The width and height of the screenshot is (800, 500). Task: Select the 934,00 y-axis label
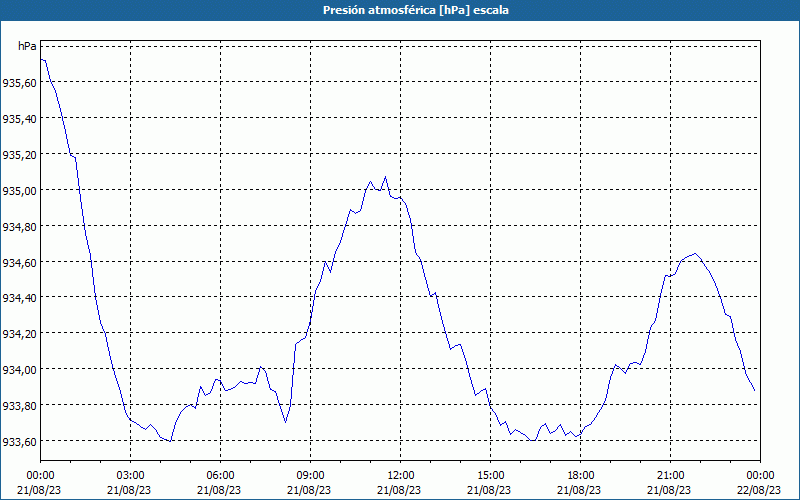tap(19, 369)
